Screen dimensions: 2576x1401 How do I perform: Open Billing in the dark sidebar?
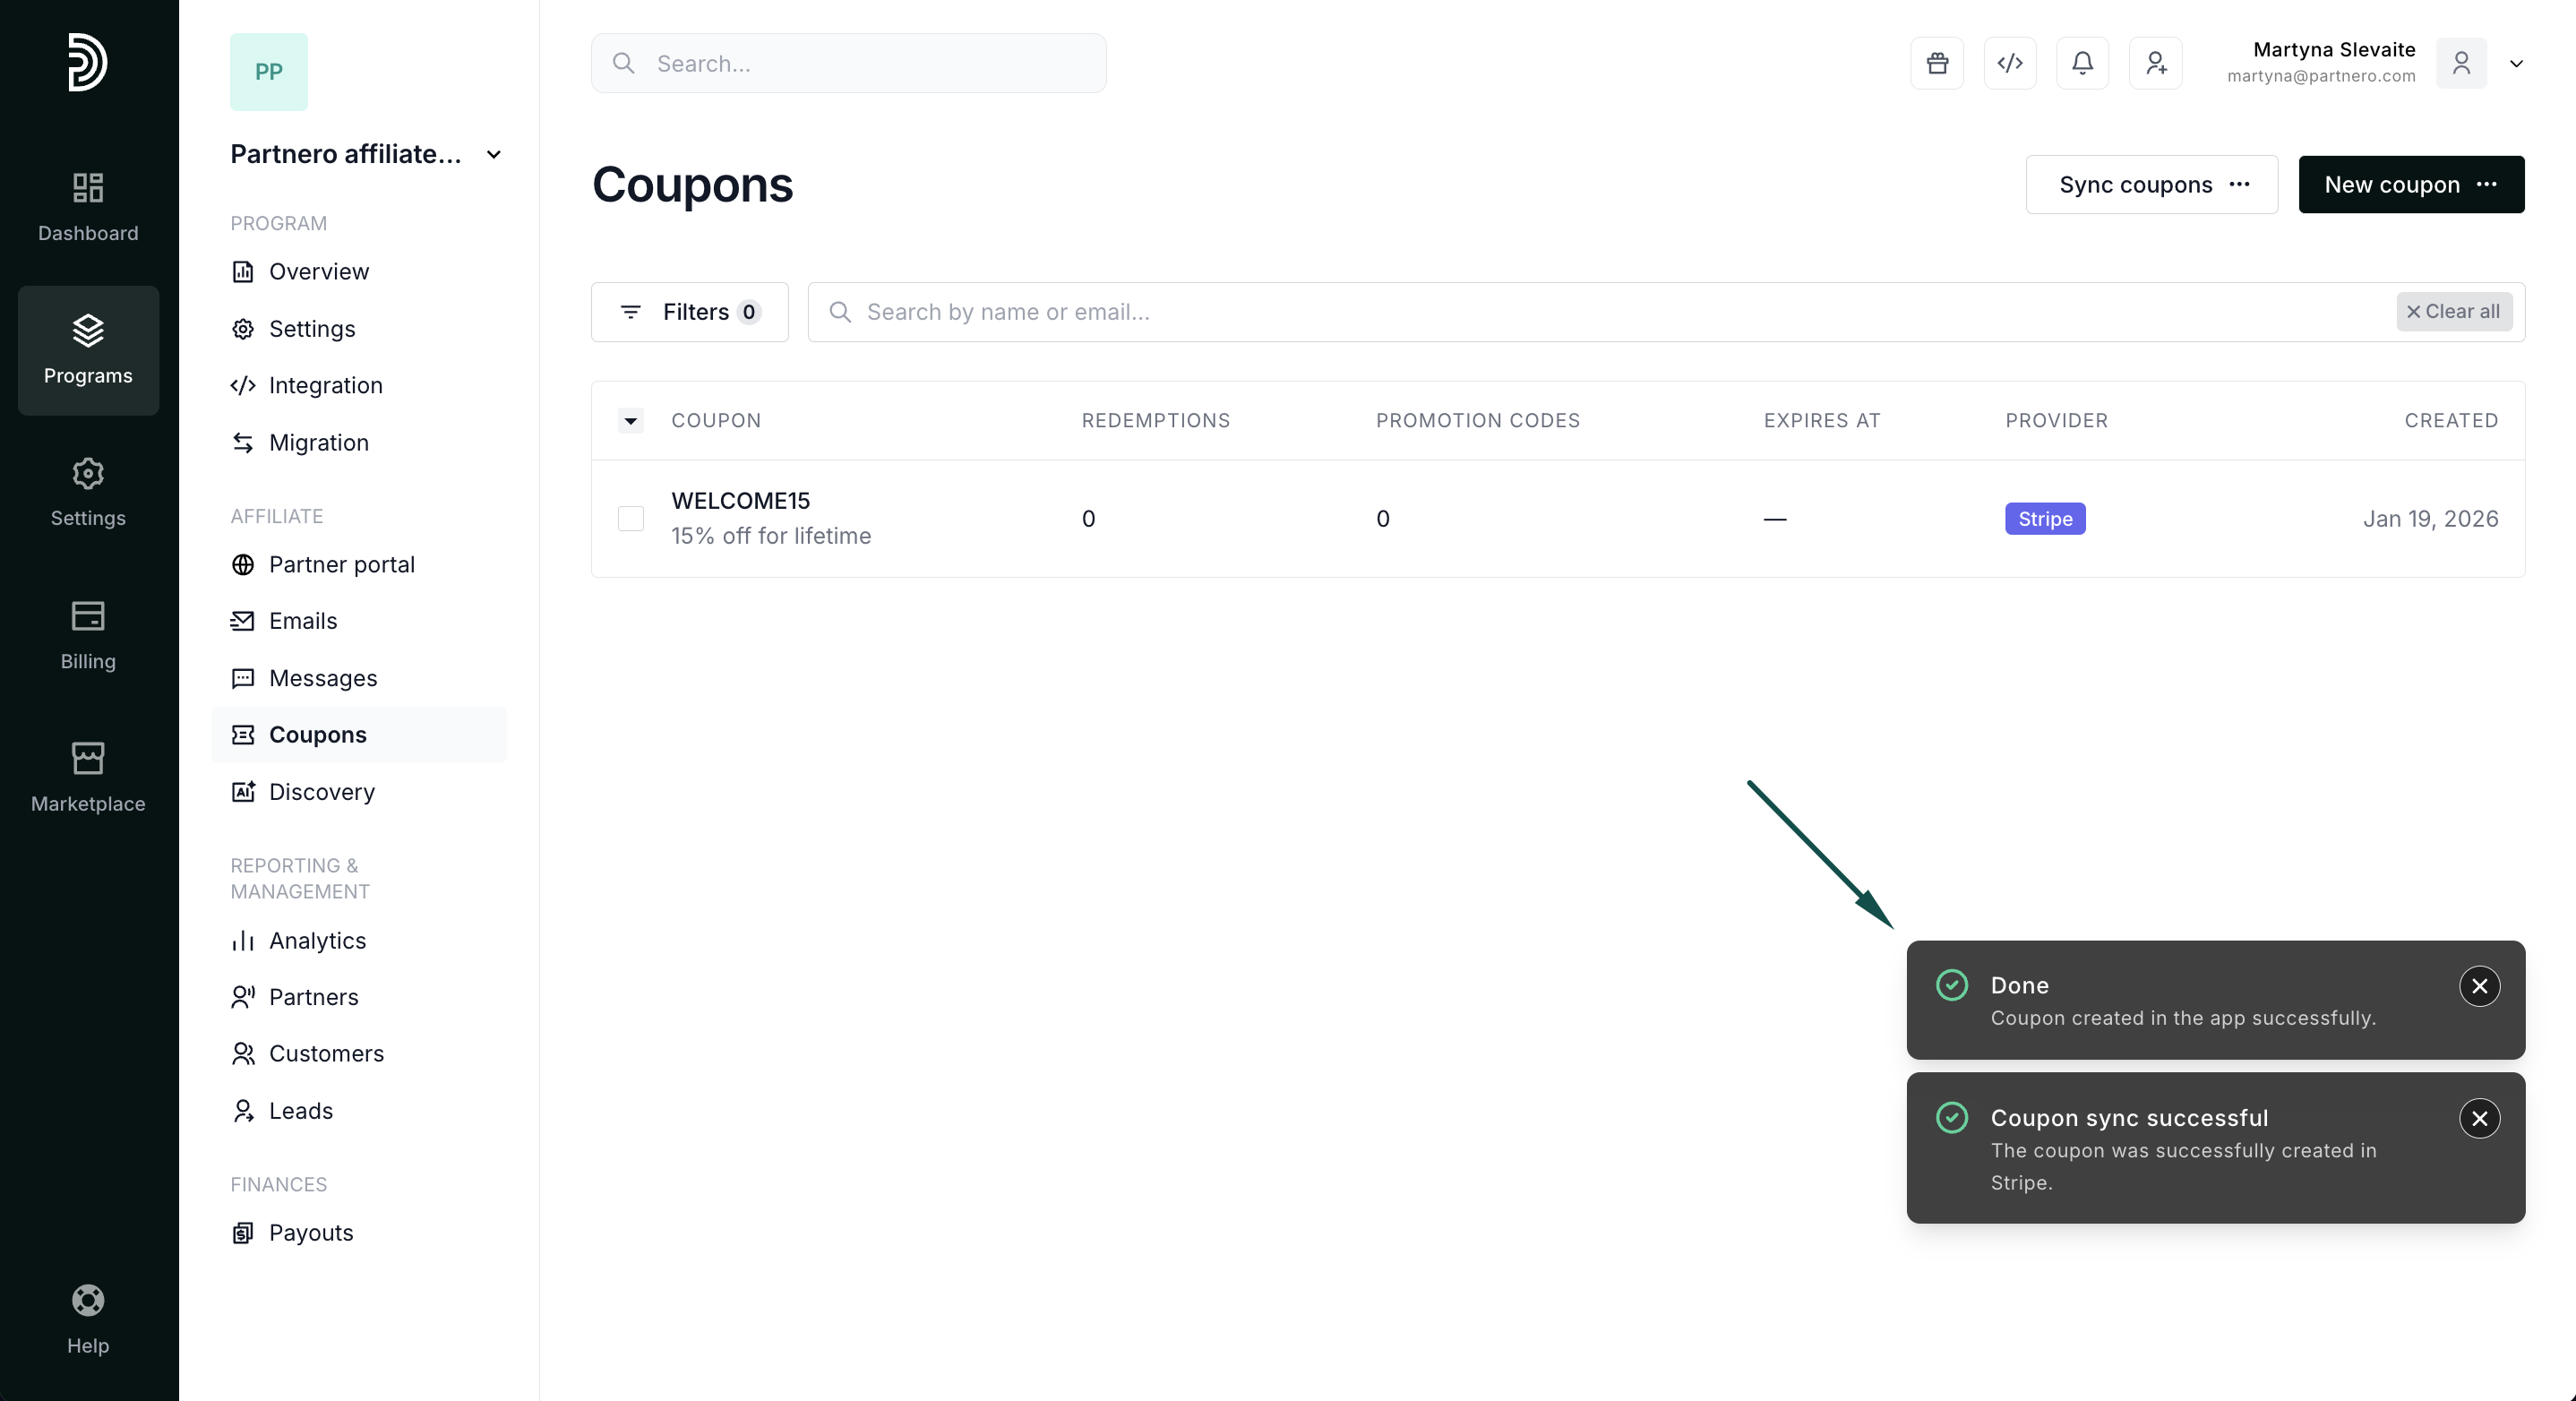coord(88,635)
